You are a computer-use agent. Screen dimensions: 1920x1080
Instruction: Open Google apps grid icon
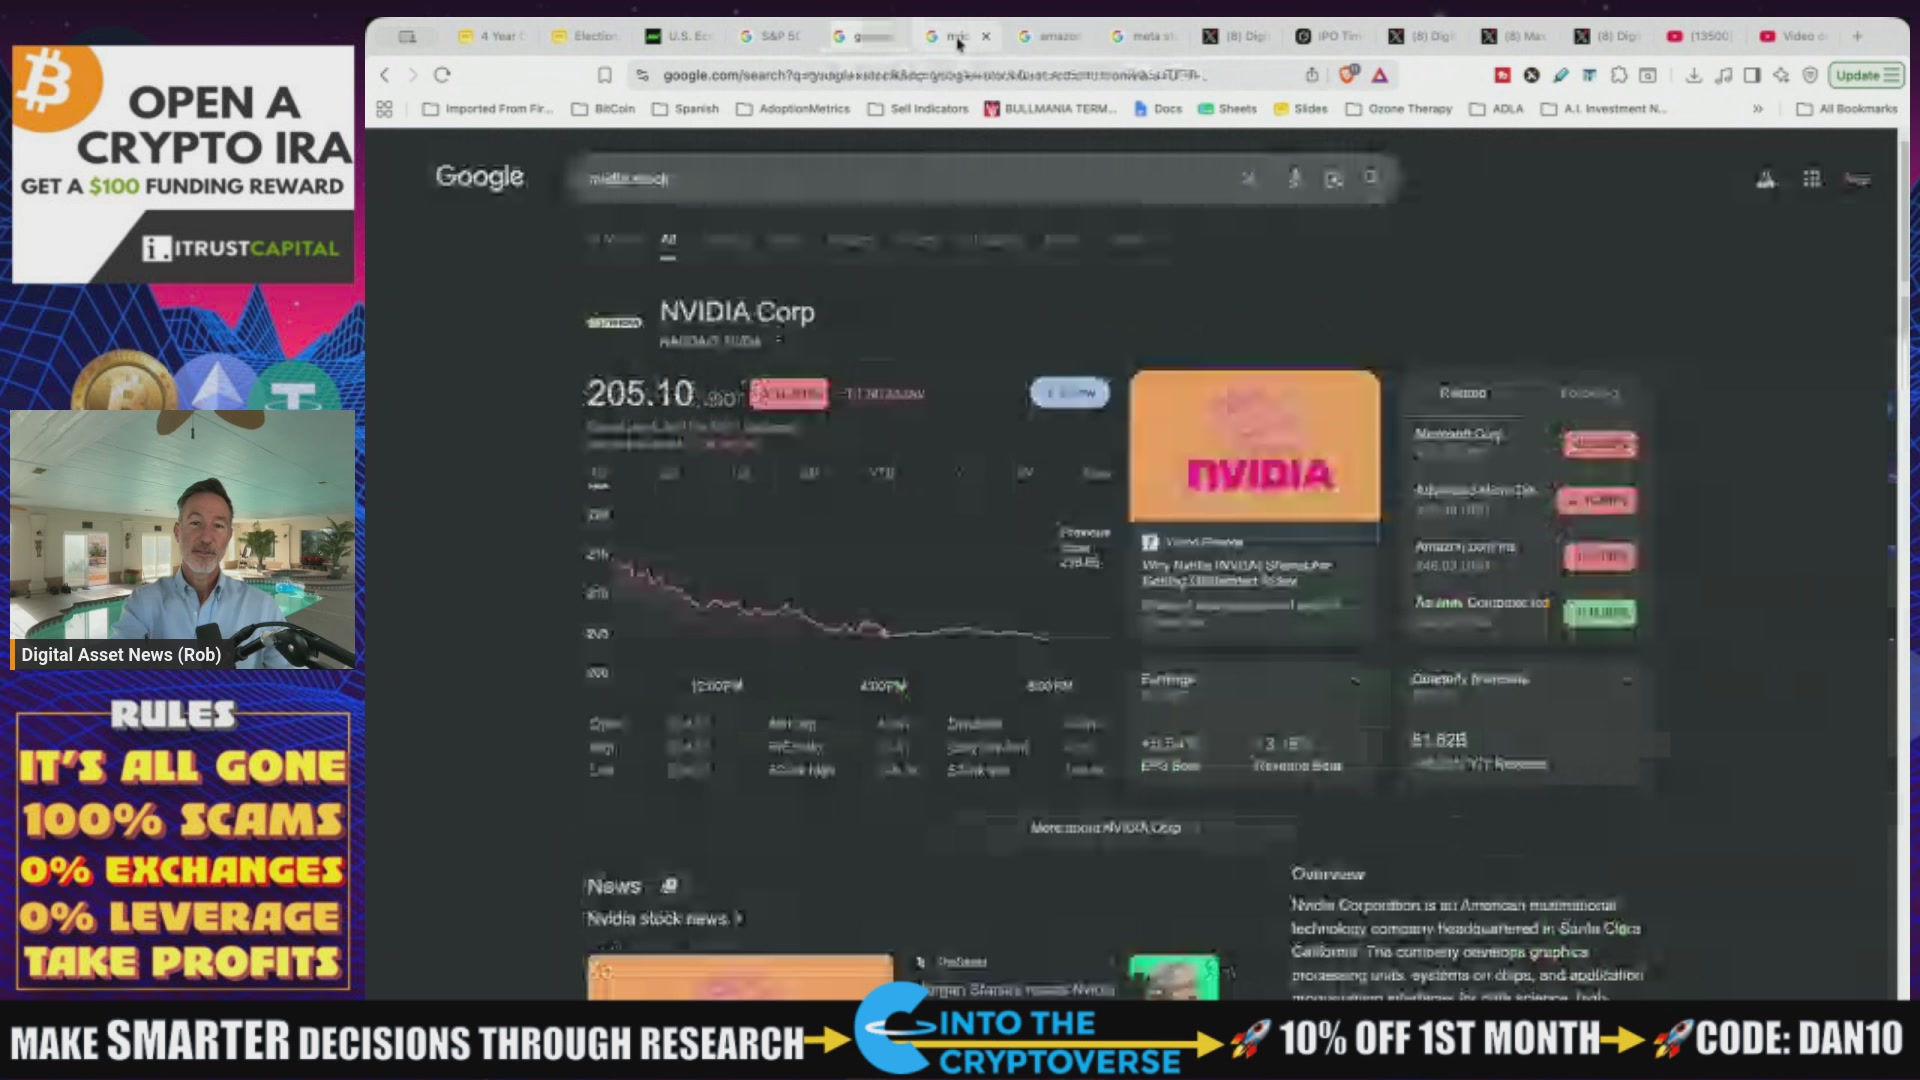1812,179
